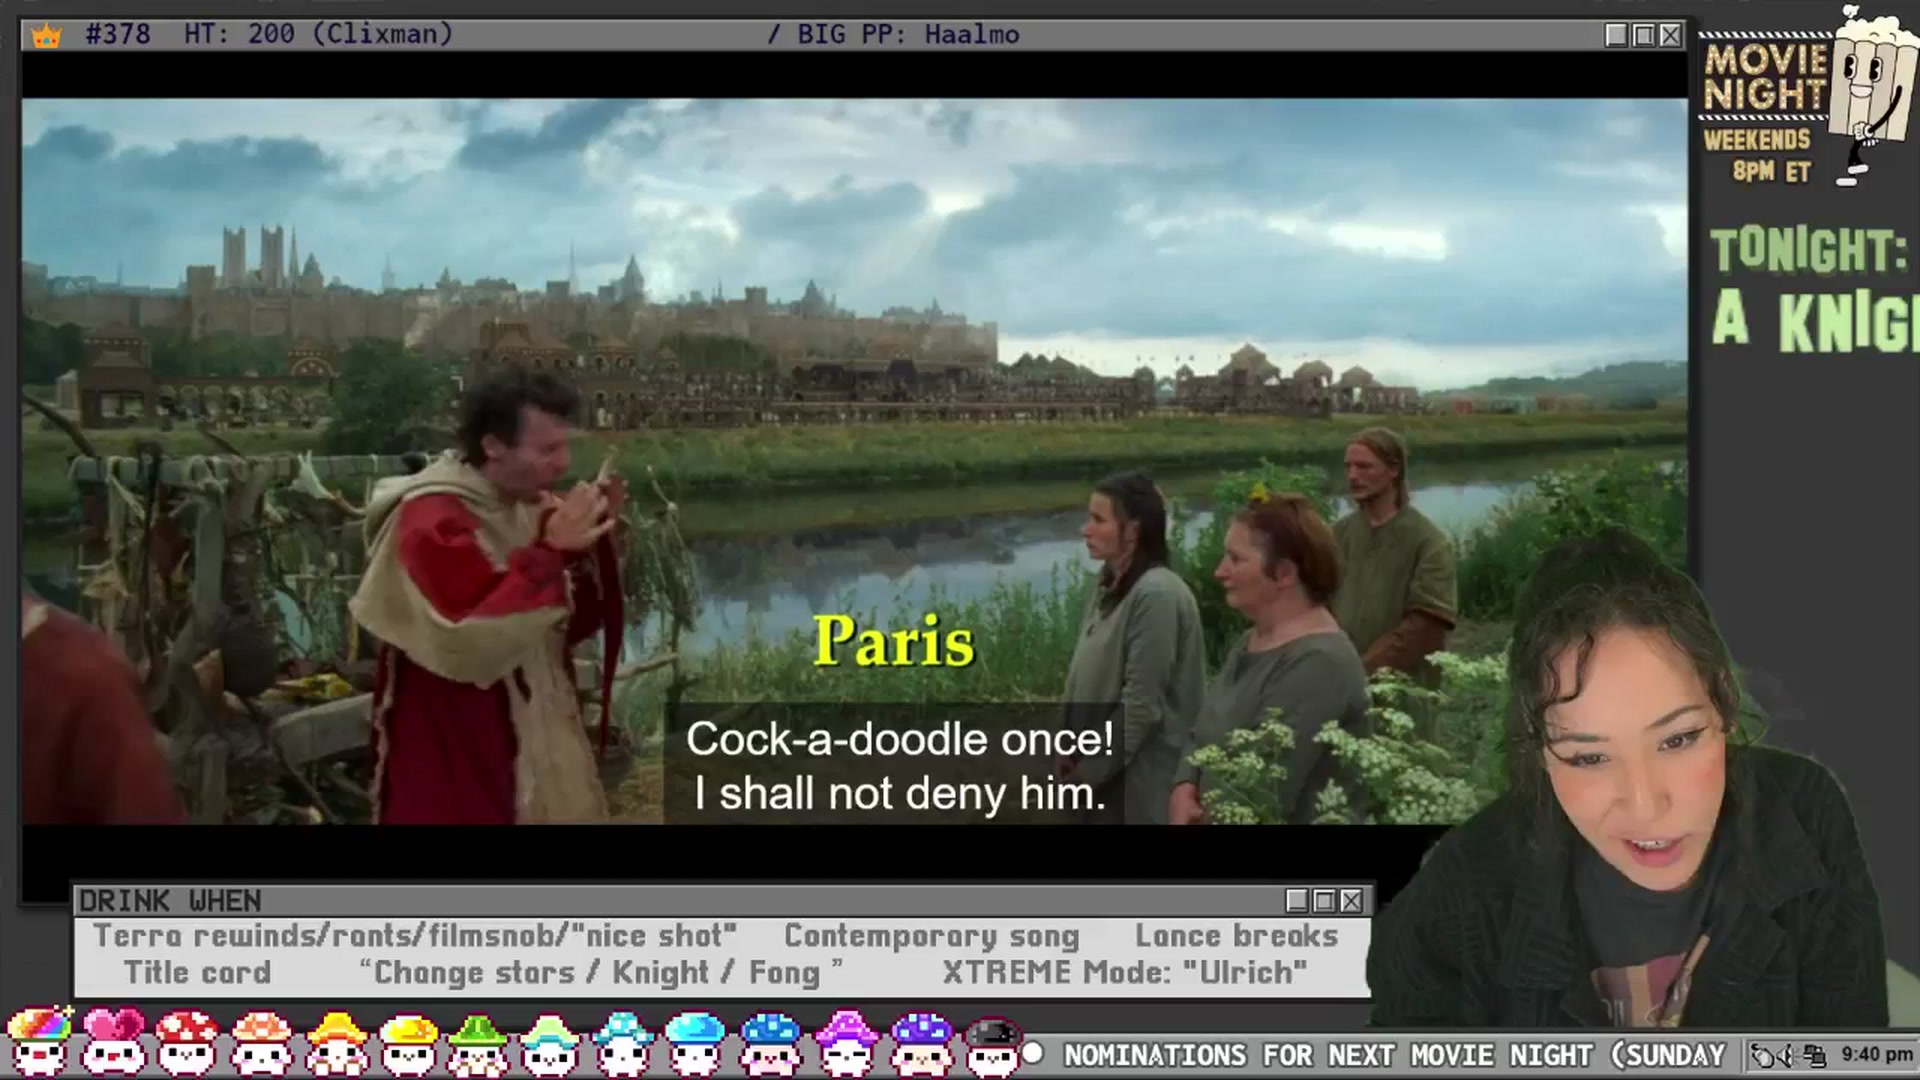Select the pink heart mushroom icon

pyautogui.click(x=113, y=1041)
